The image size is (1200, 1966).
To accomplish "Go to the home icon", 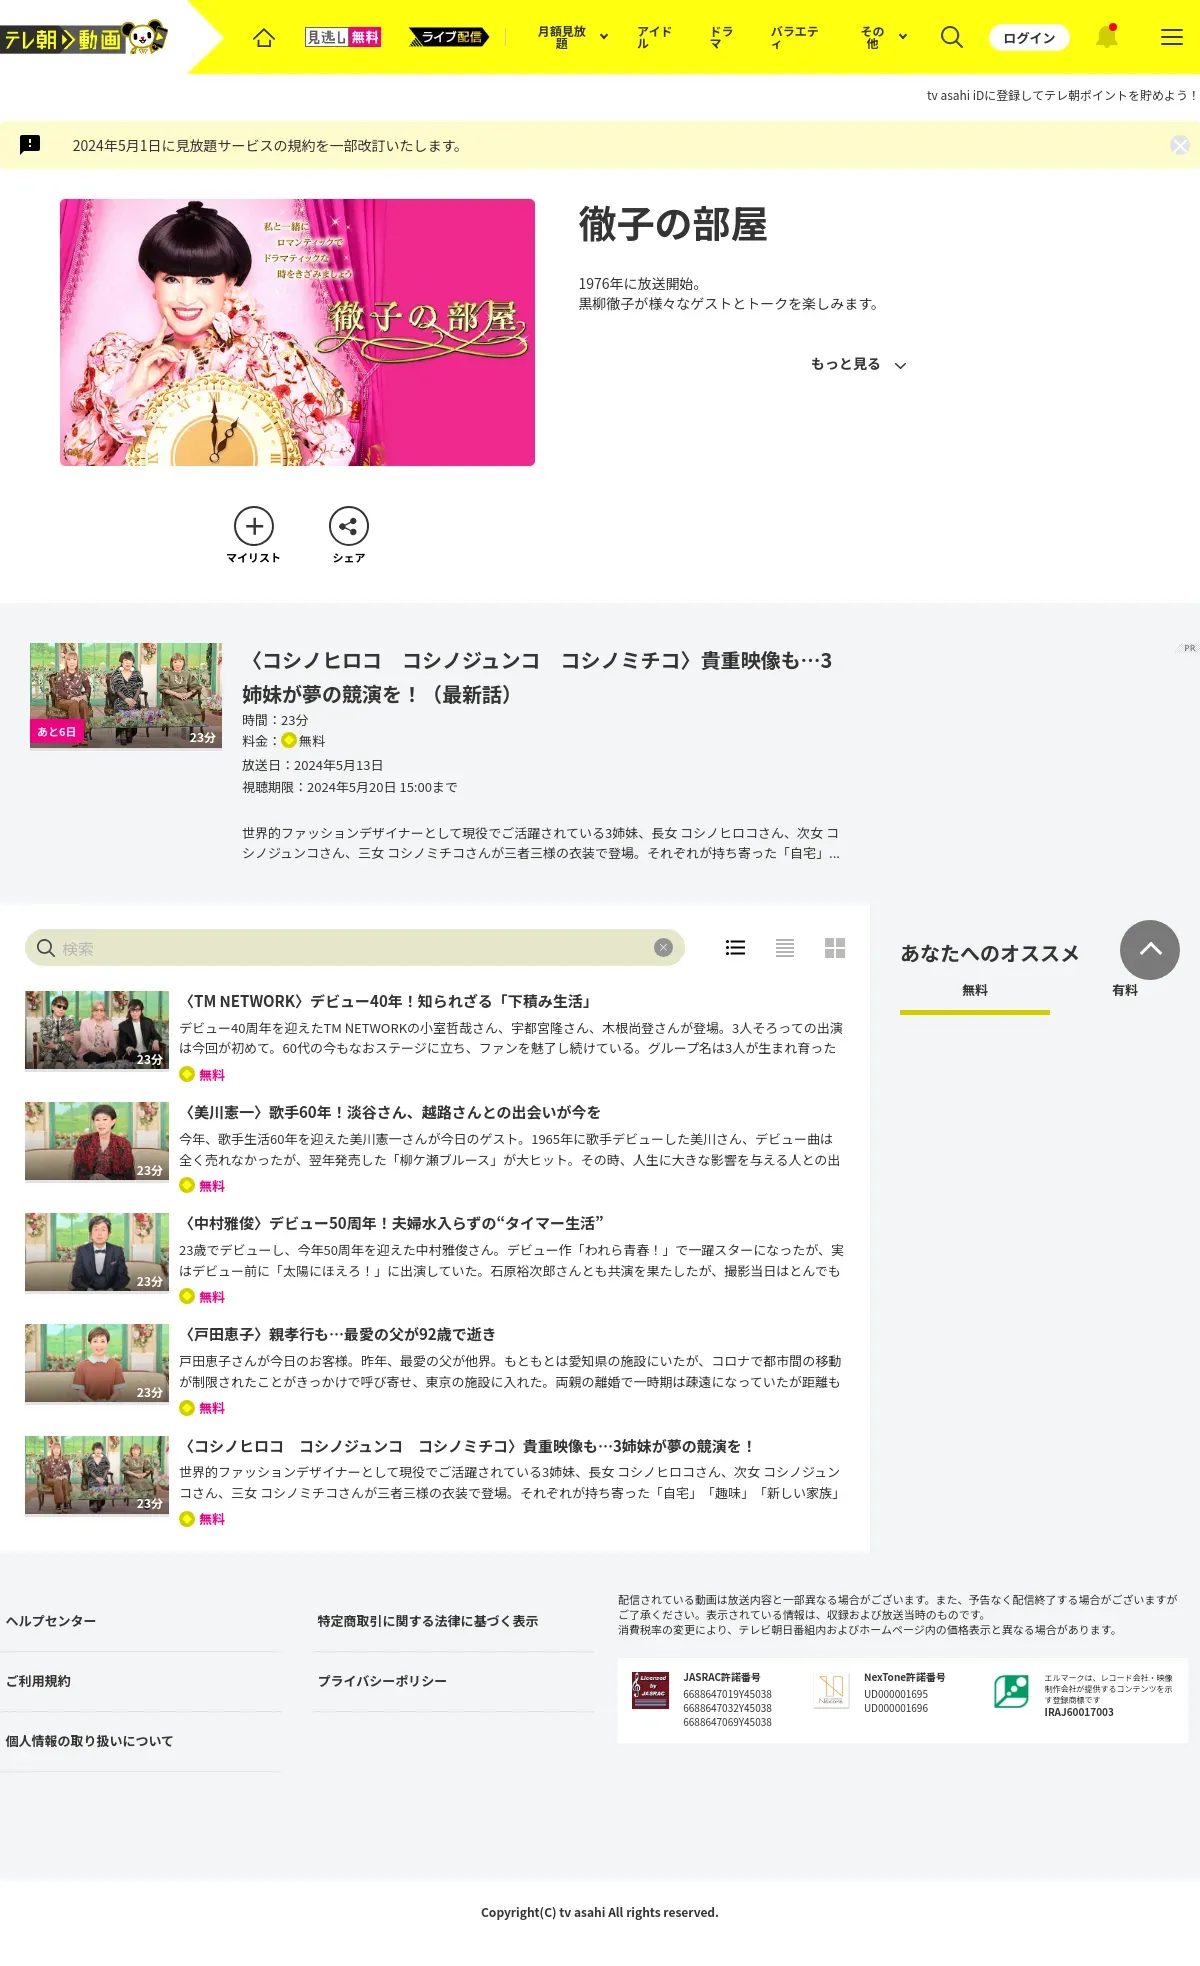I will (x=264, y=37).
